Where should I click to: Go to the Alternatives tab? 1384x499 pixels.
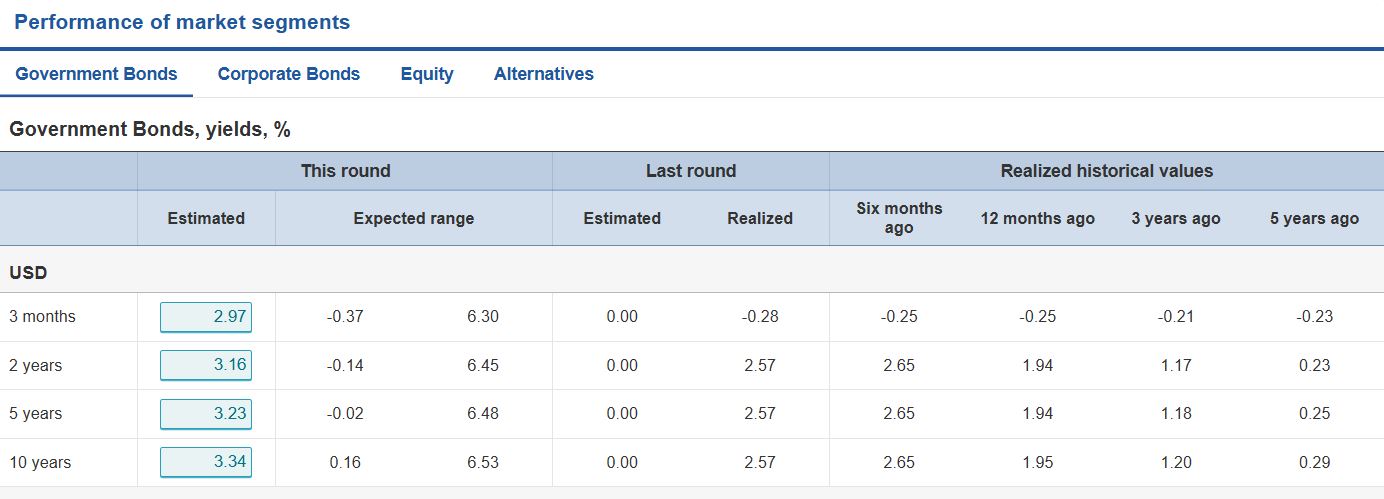(x=544, y=74)
